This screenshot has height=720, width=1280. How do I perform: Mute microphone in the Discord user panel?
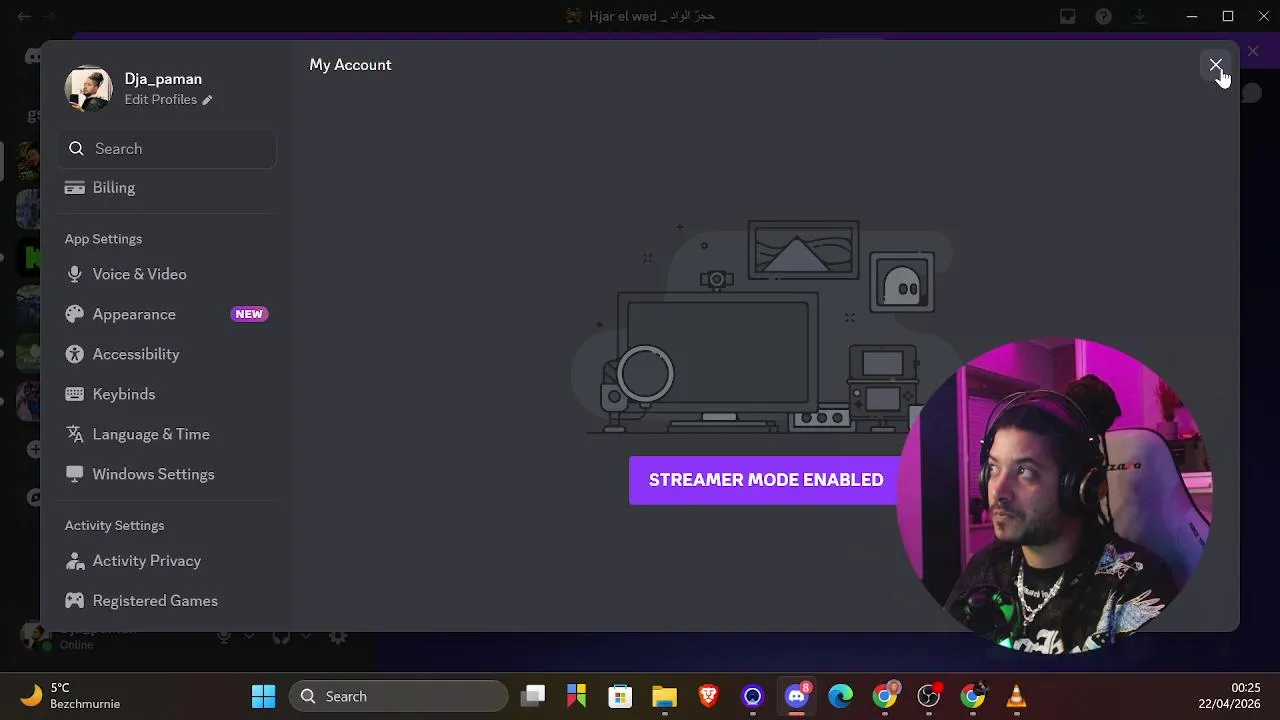pos(224,636)
